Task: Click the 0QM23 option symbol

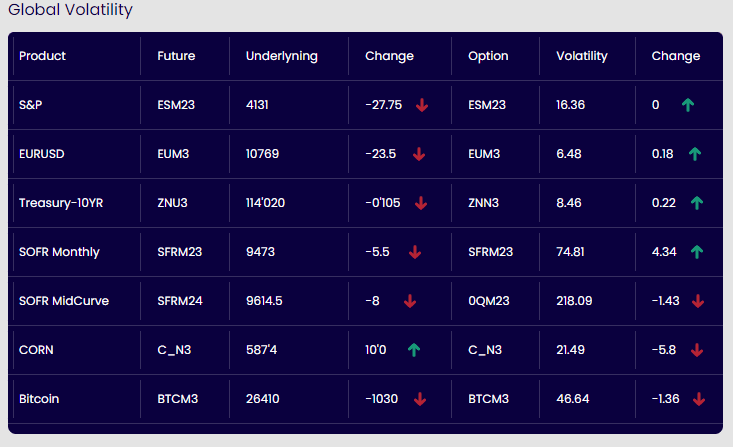Action: click(x=489, y=301)
